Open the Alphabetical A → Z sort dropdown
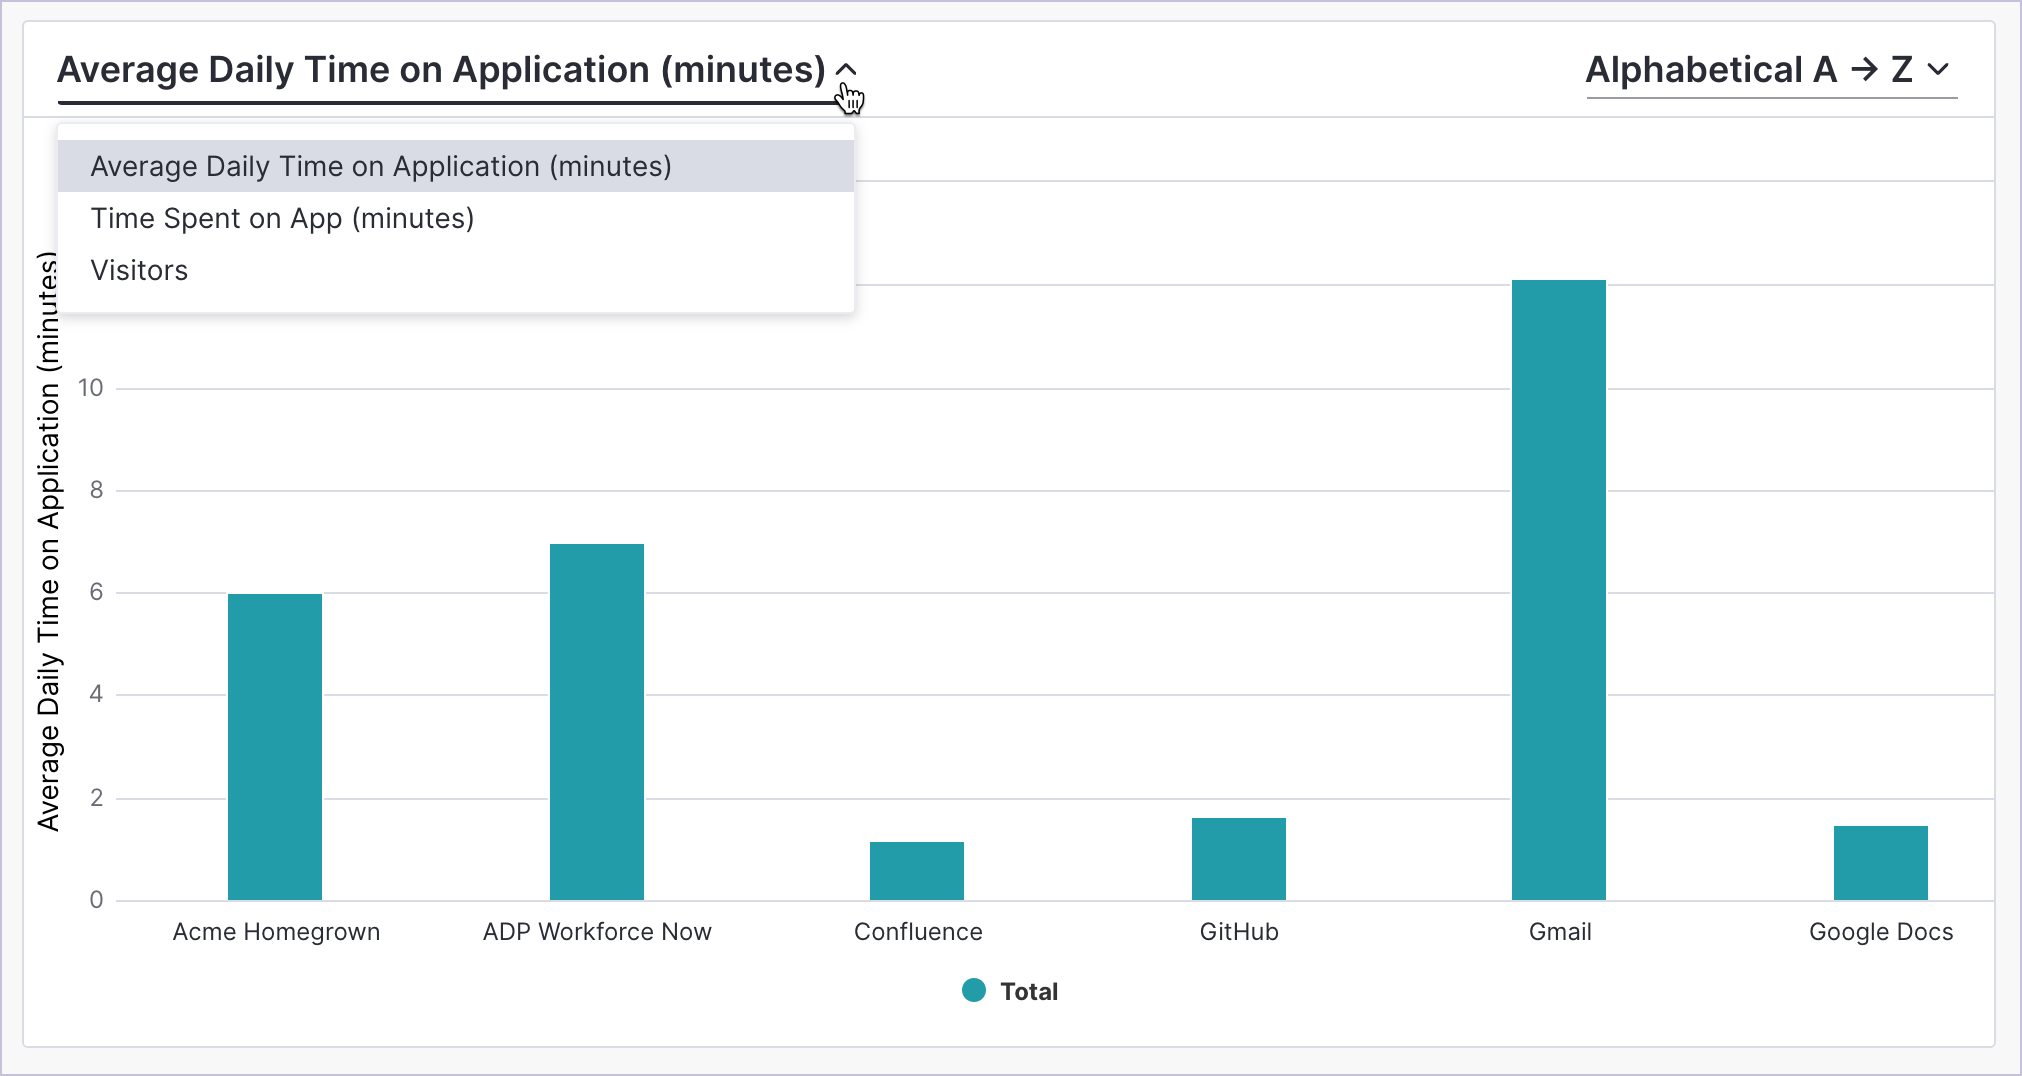 point(1771,70)
